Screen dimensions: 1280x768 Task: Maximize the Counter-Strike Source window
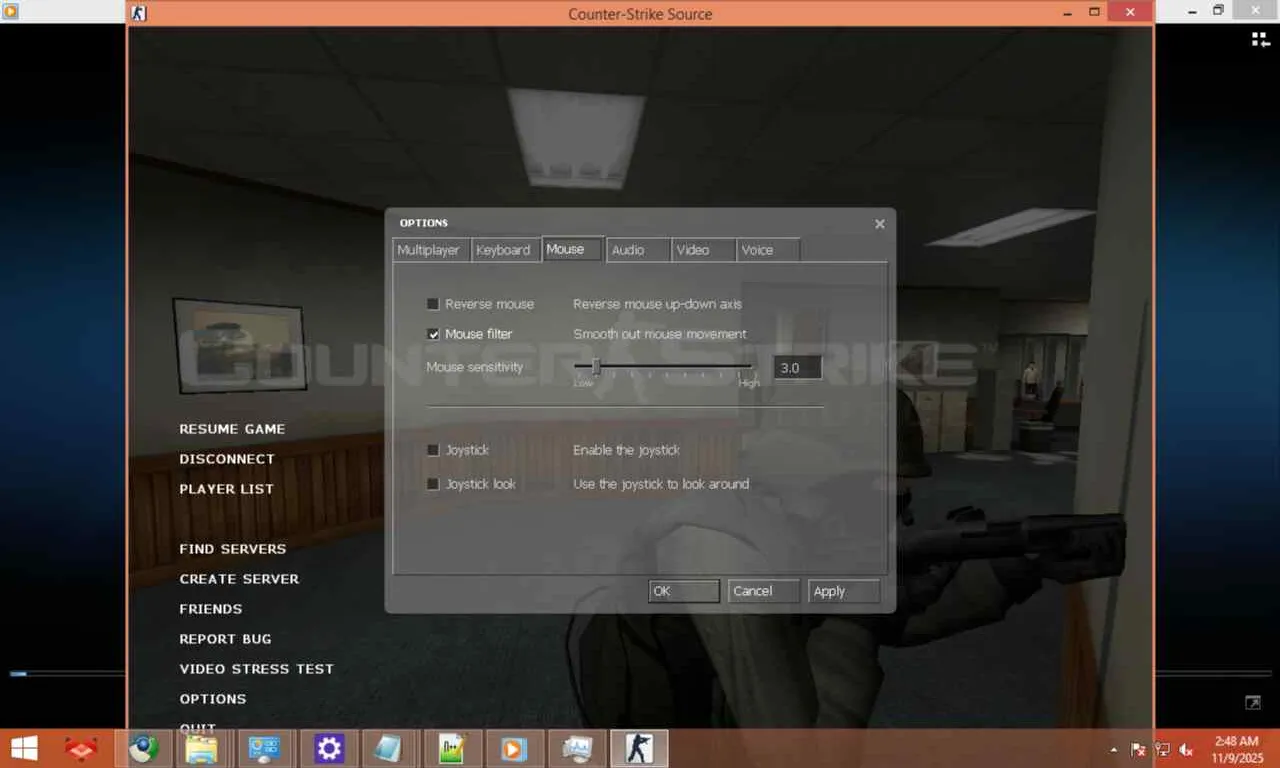pos(1095,13)
